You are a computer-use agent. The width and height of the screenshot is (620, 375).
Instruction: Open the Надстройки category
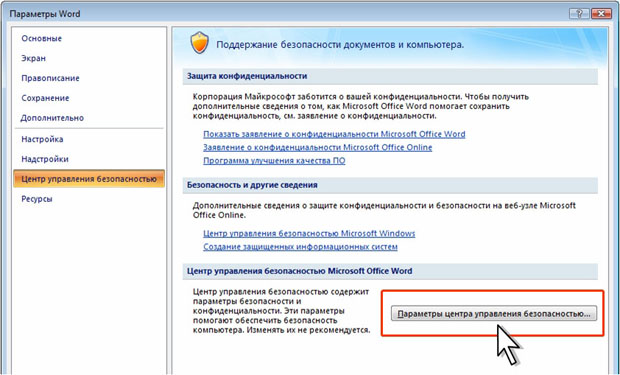coord(45,159)
